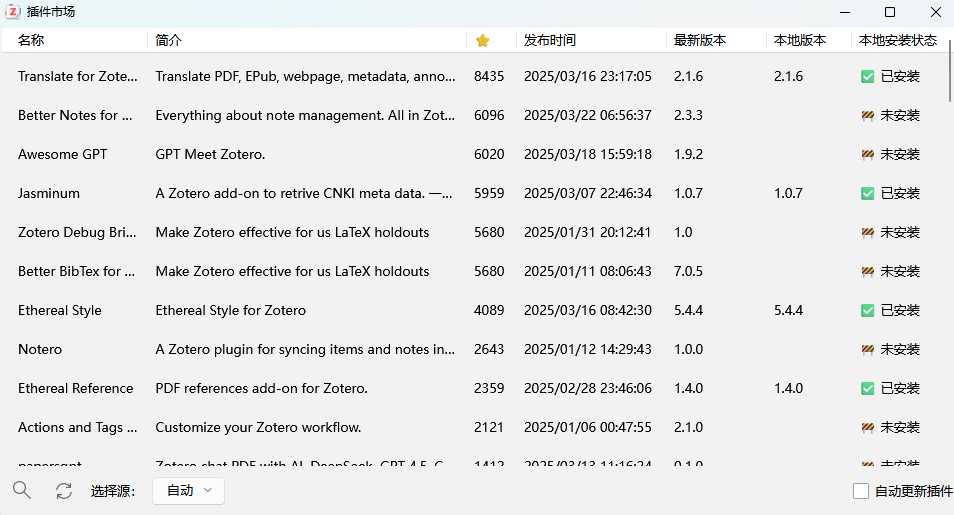Select the Translate for Zotero plugin name
This screenshot has height=515, width=954.
point(78,76)
